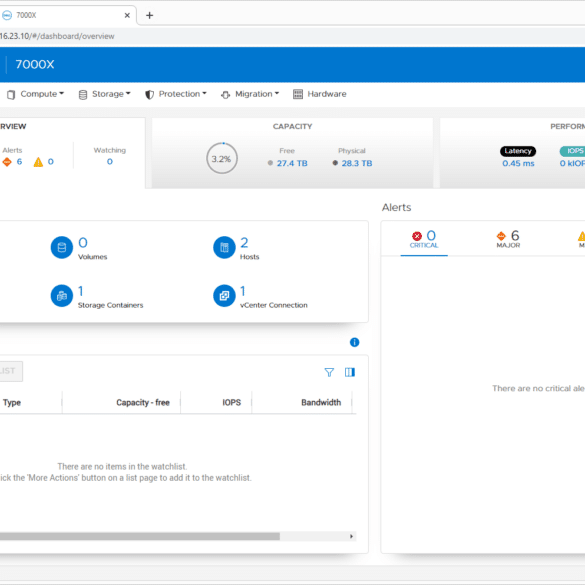Click the 0.45 ms latency value
The height and width of the screenshot is (585, 585).
pyautogui.click(x=518, y=163)
